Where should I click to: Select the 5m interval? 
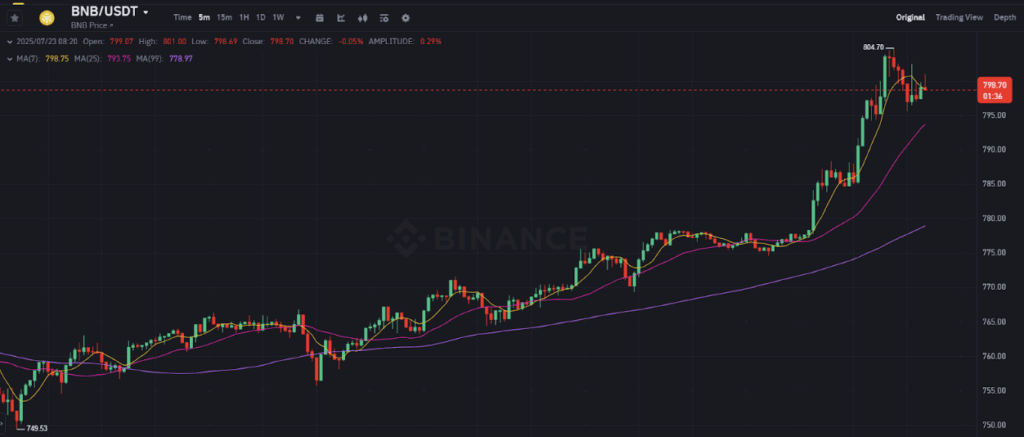click(x=204, y=18)
